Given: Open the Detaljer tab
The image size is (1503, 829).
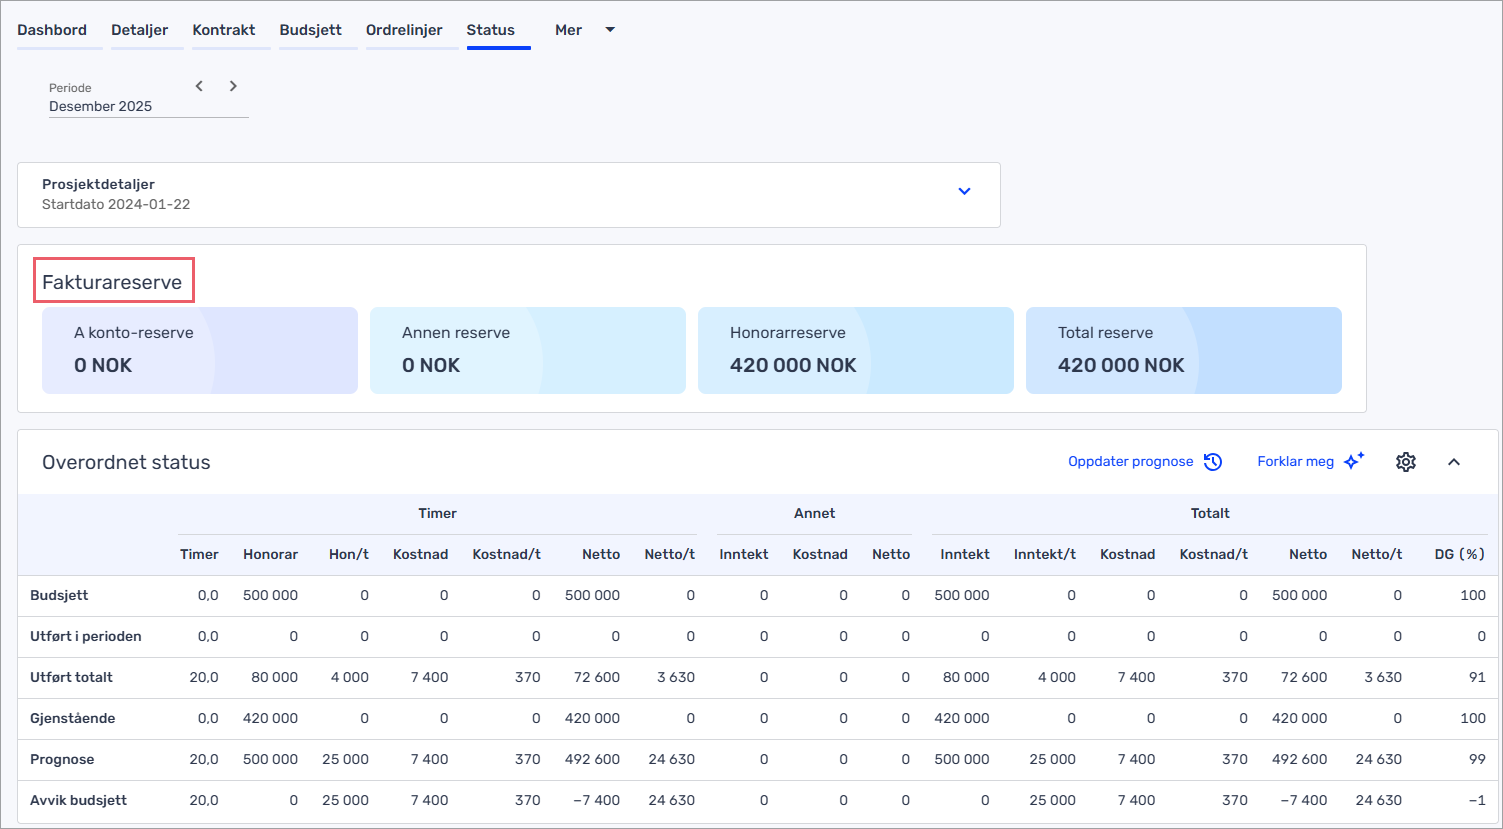Looking at the screenshot, I should (x=139, y=30).
